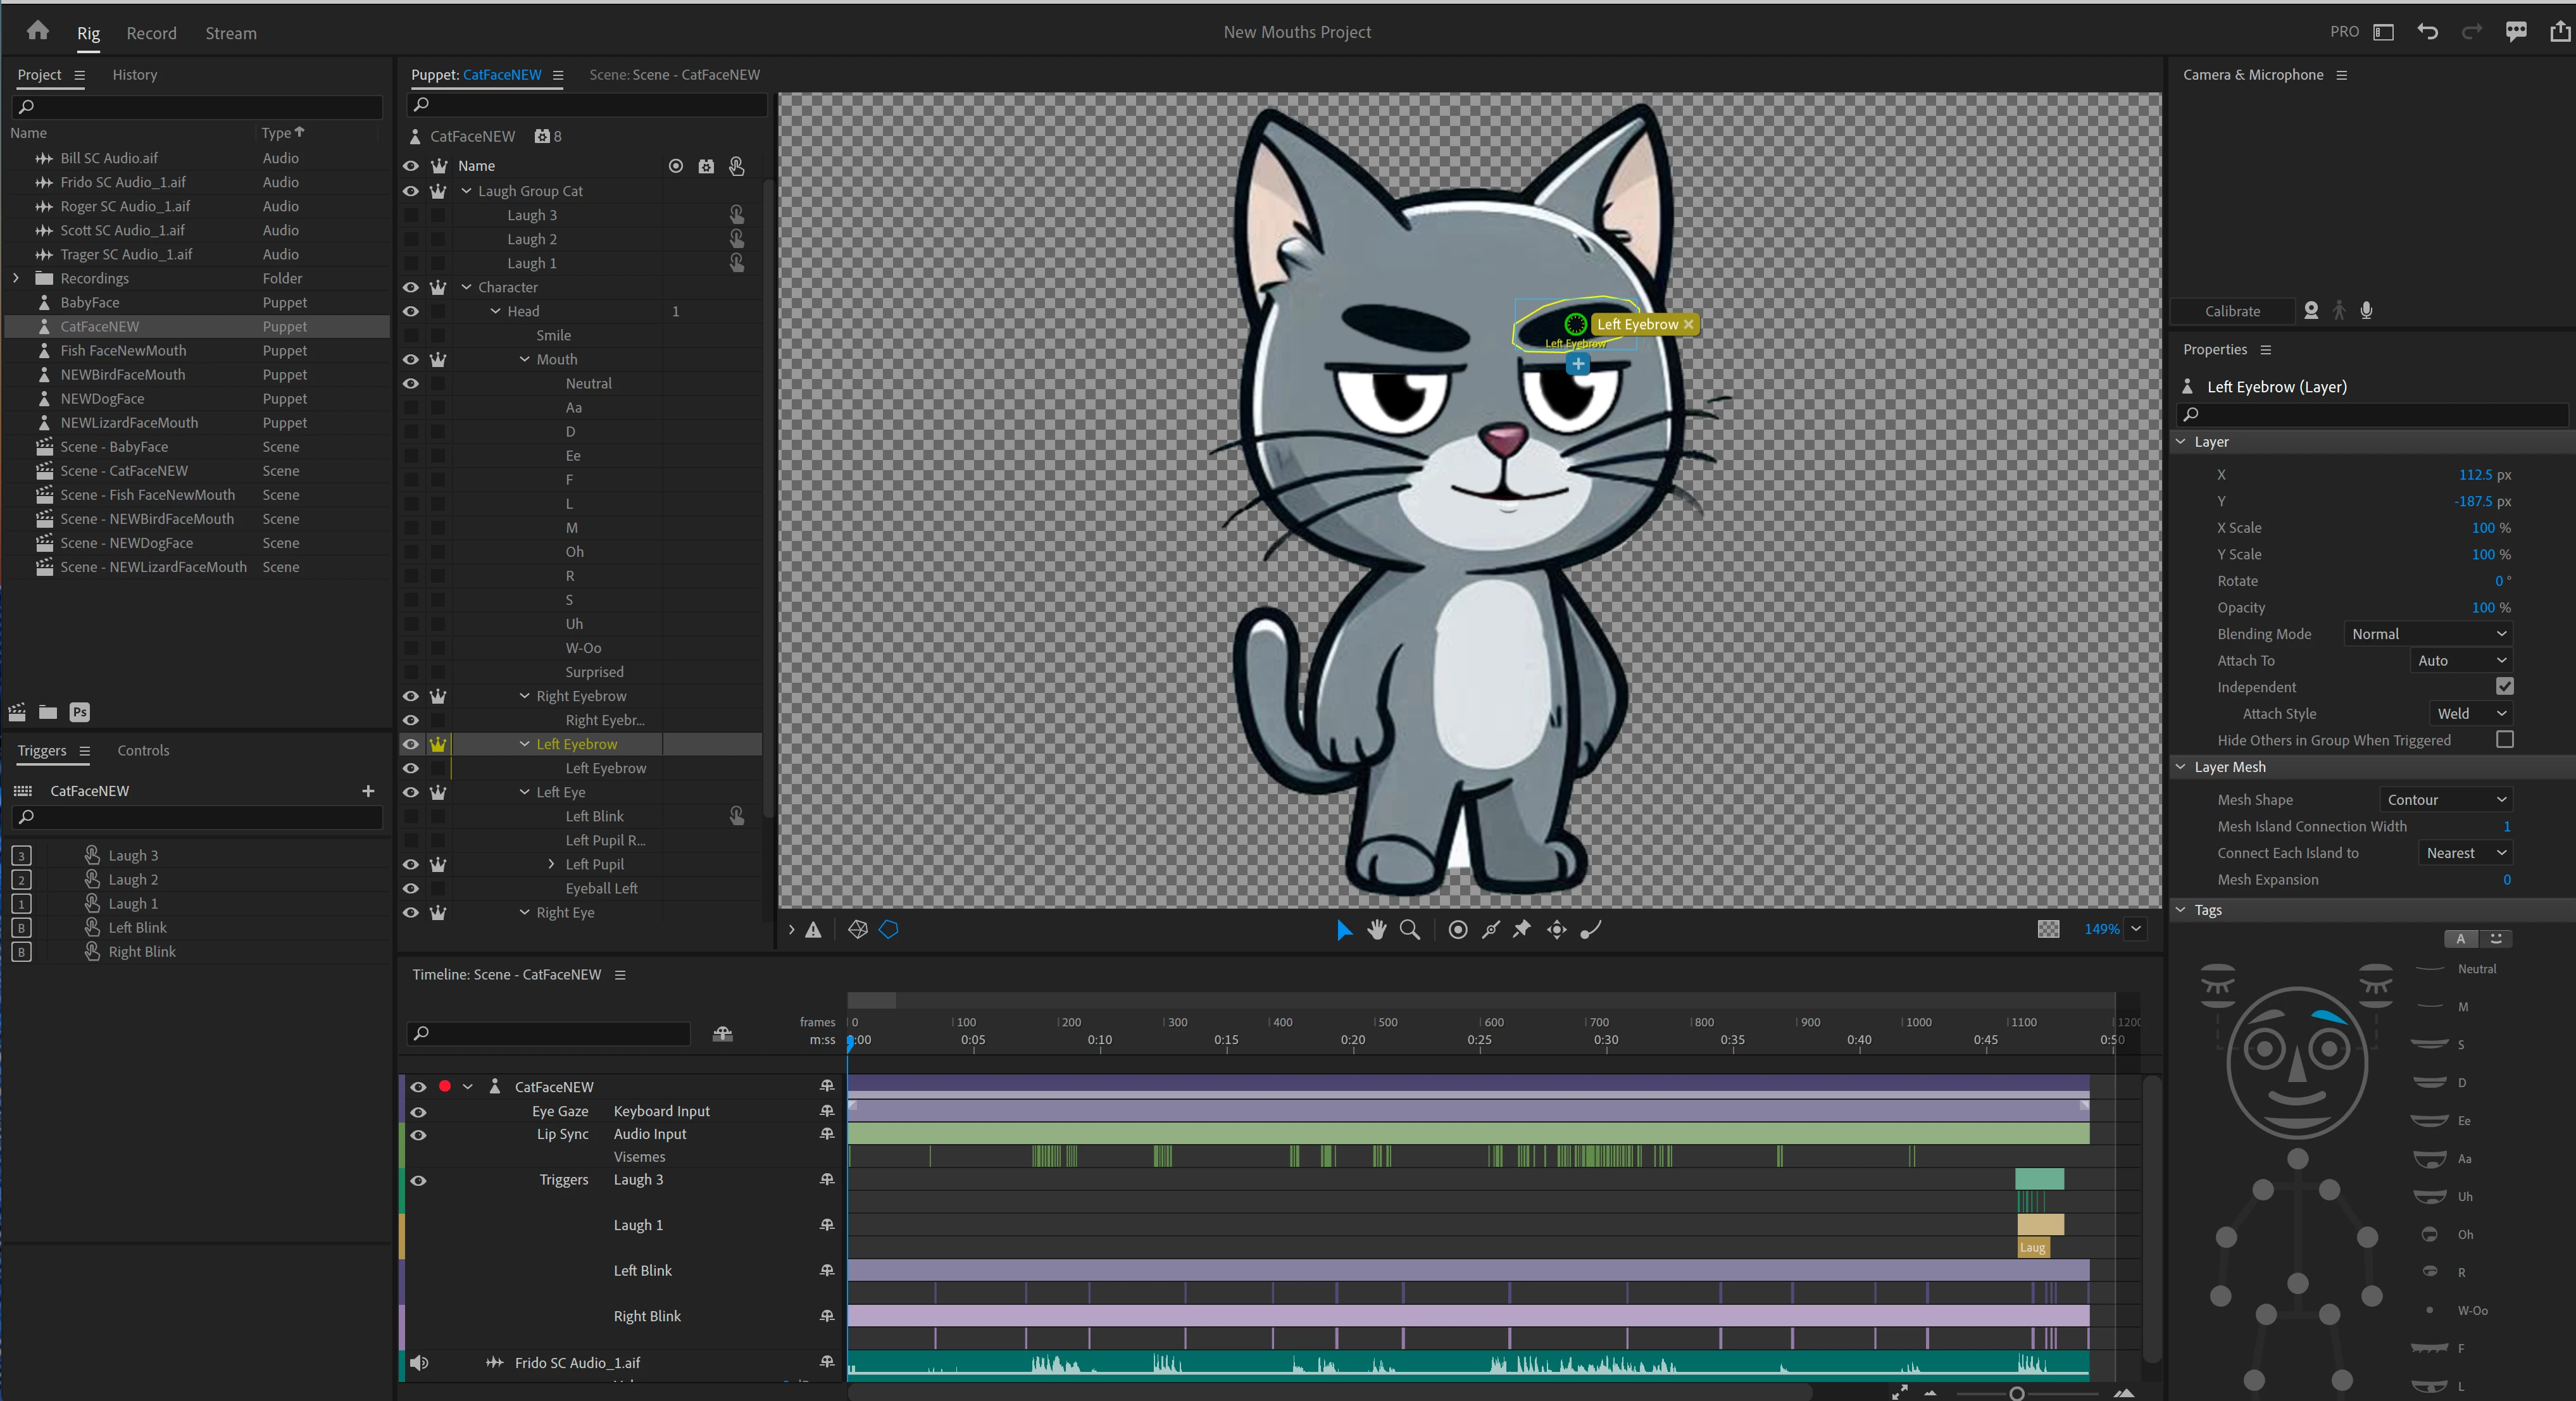The height and width of the screenshot is (1401, 2576).
Task: Switch to the Record workspace tab
Action: (151, 33)
